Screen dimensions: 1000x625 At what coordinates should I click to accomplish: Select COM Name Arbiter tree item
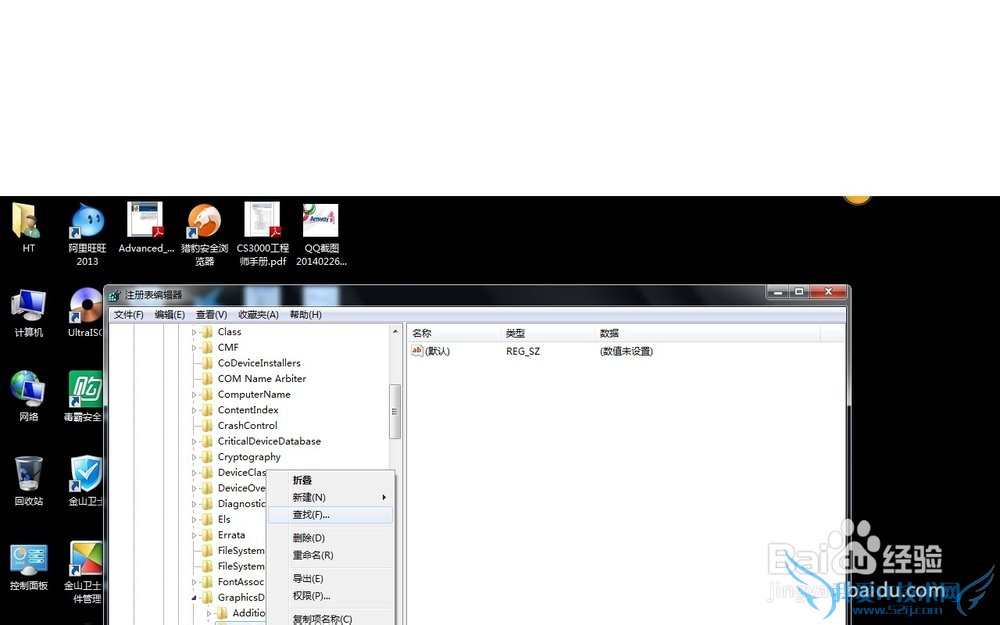261,378
